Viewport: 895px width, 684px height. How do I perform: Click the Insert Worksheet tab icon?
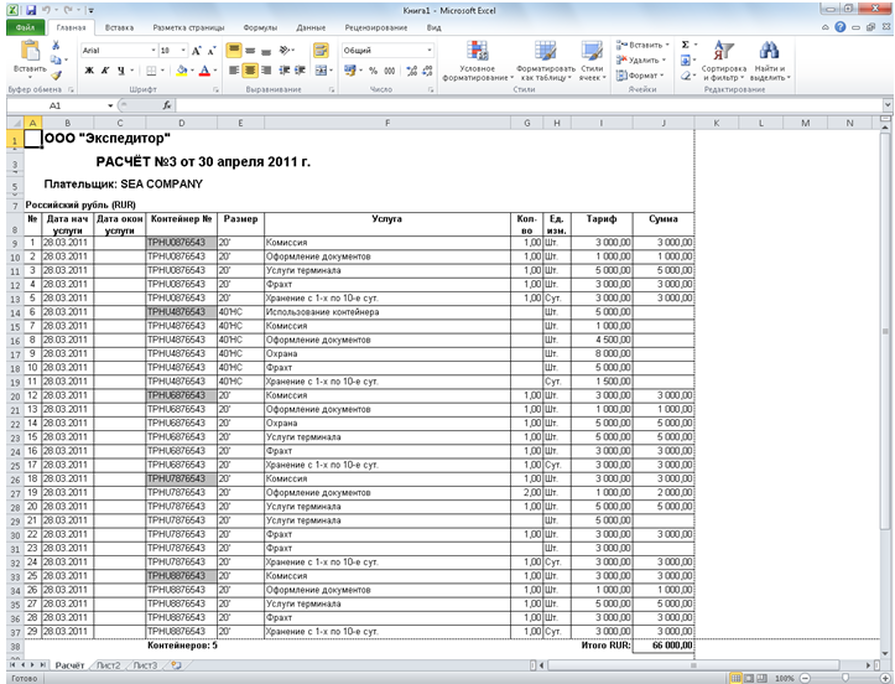click(176, 665)
